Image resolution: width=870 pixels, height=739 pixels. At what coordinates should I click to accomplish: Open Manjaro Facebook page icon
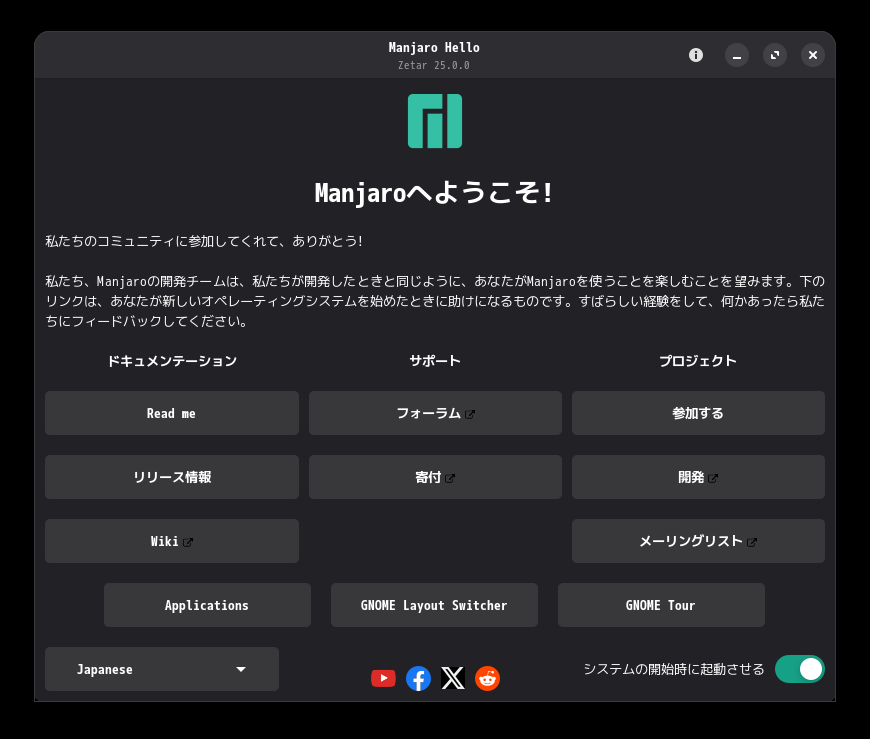pos(418,678)
